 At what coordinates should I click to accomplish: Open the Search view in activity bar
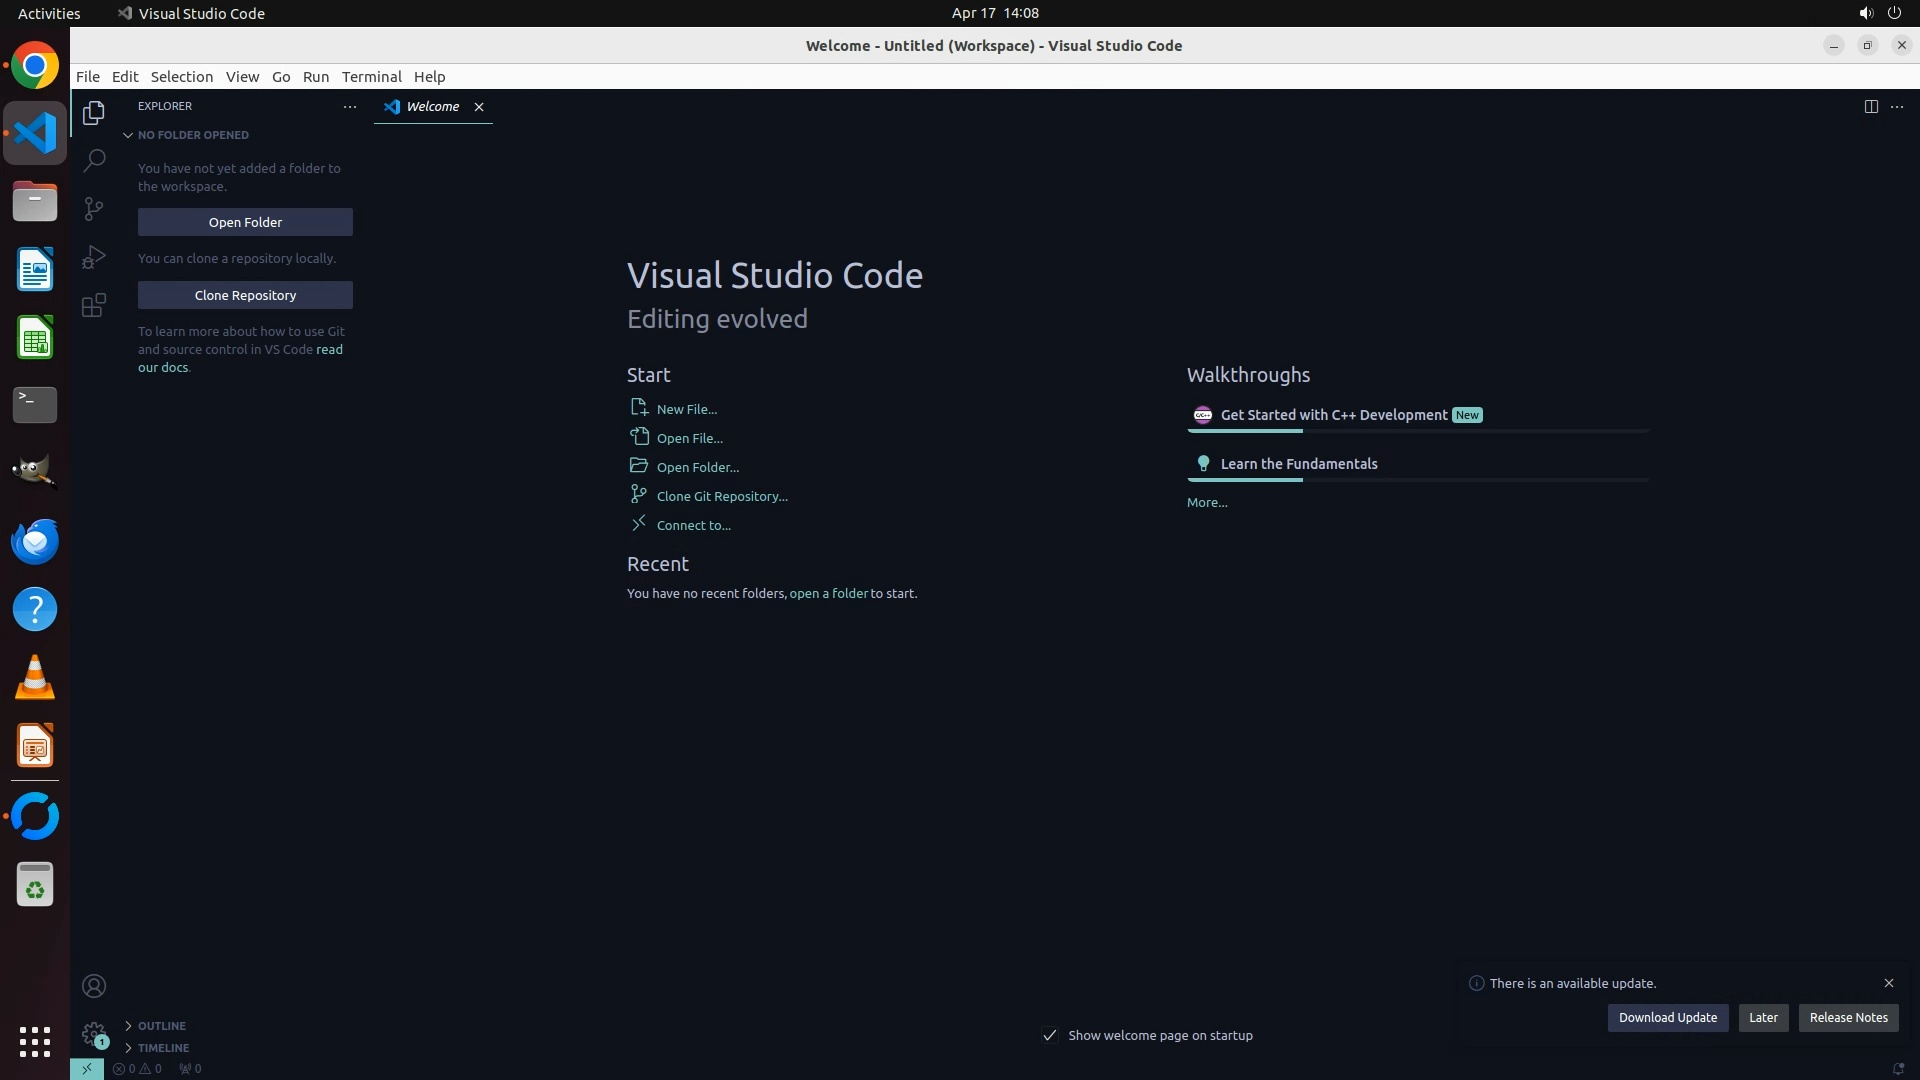click(x=94, y=160)
